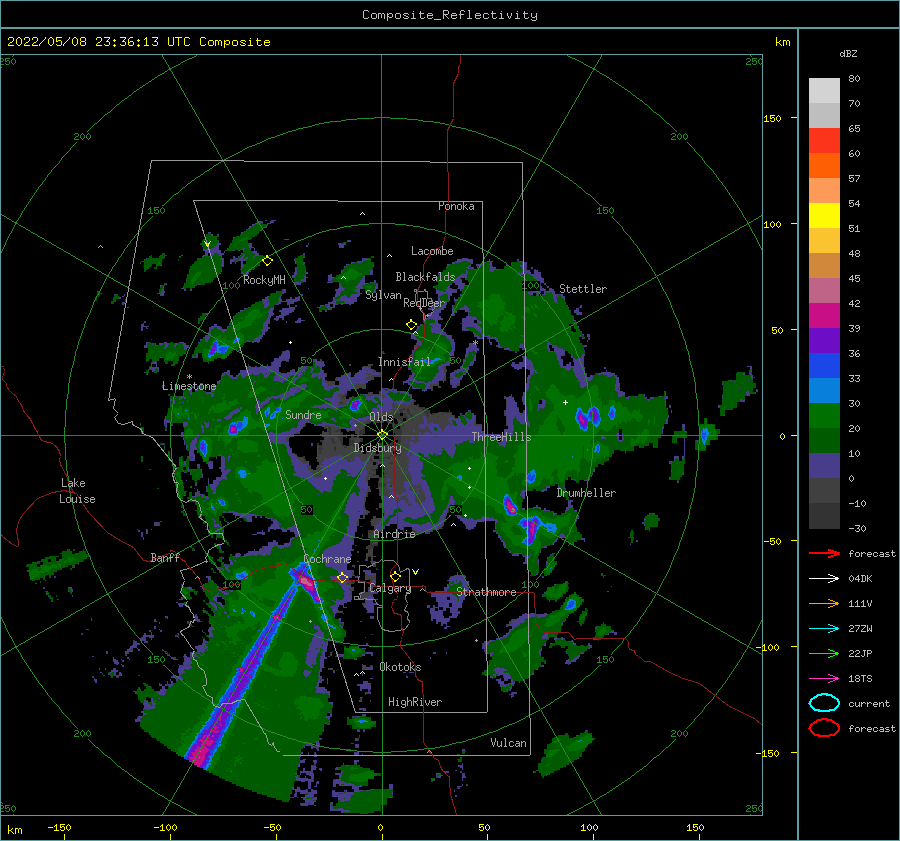Screen dimensions: 900x841
Task: Click the Stettler label
Action: point(583,289)
